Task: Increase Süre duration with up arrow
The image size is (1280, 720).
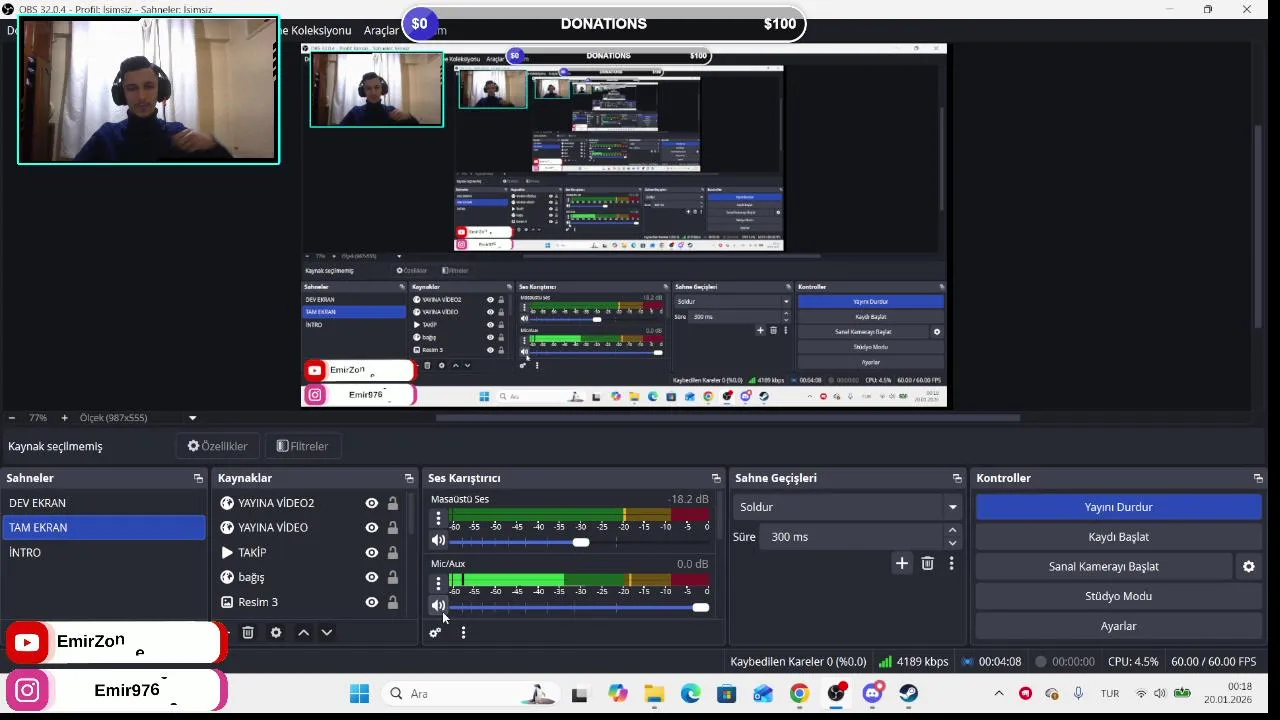Action: [952, 531]
